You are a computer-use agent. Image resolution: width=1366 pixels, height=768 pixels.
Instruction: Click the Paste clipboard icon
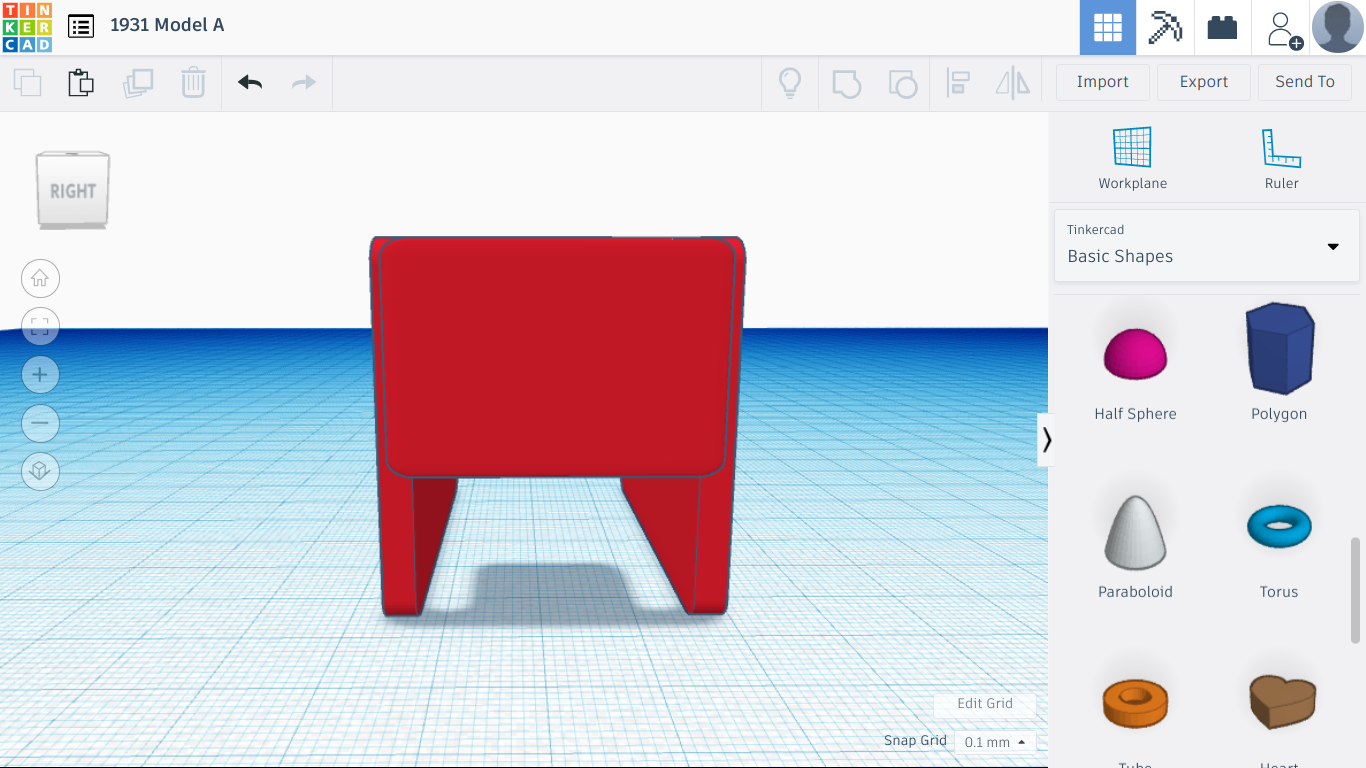point(81,82)
